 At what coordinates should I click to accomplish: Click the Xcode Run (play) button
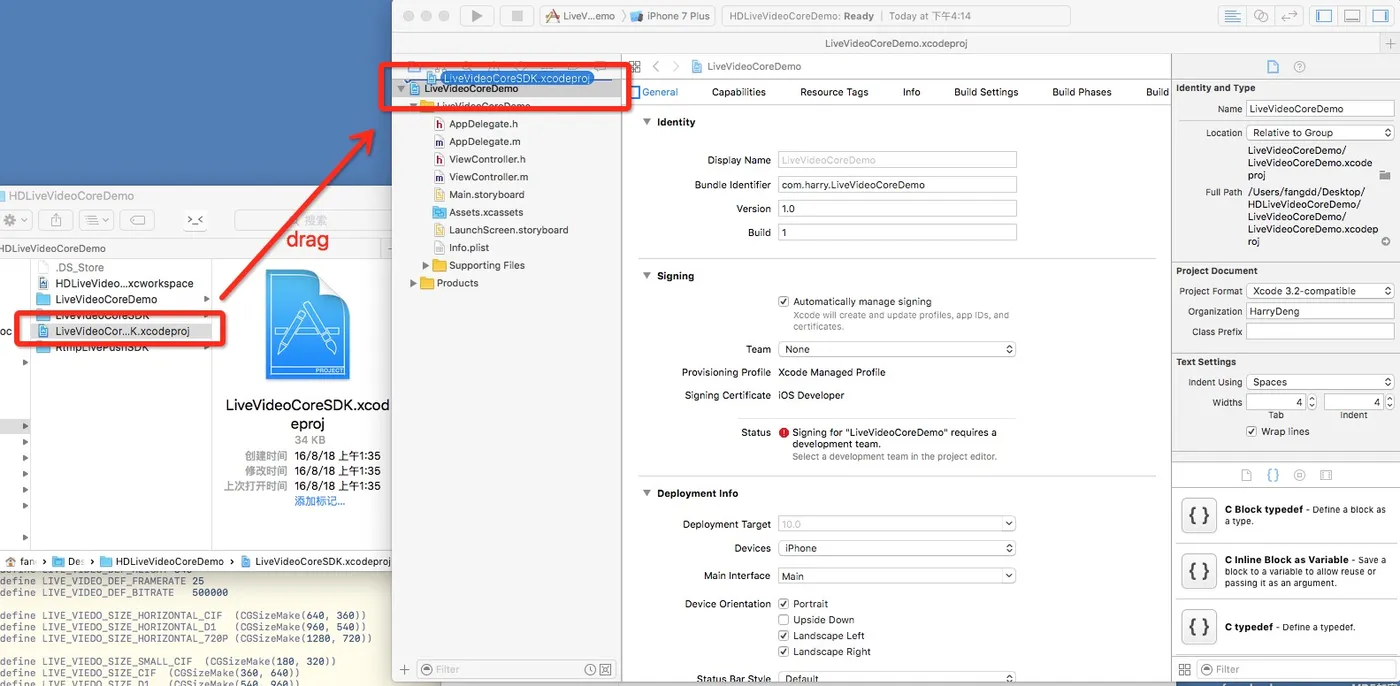[477, 16]
